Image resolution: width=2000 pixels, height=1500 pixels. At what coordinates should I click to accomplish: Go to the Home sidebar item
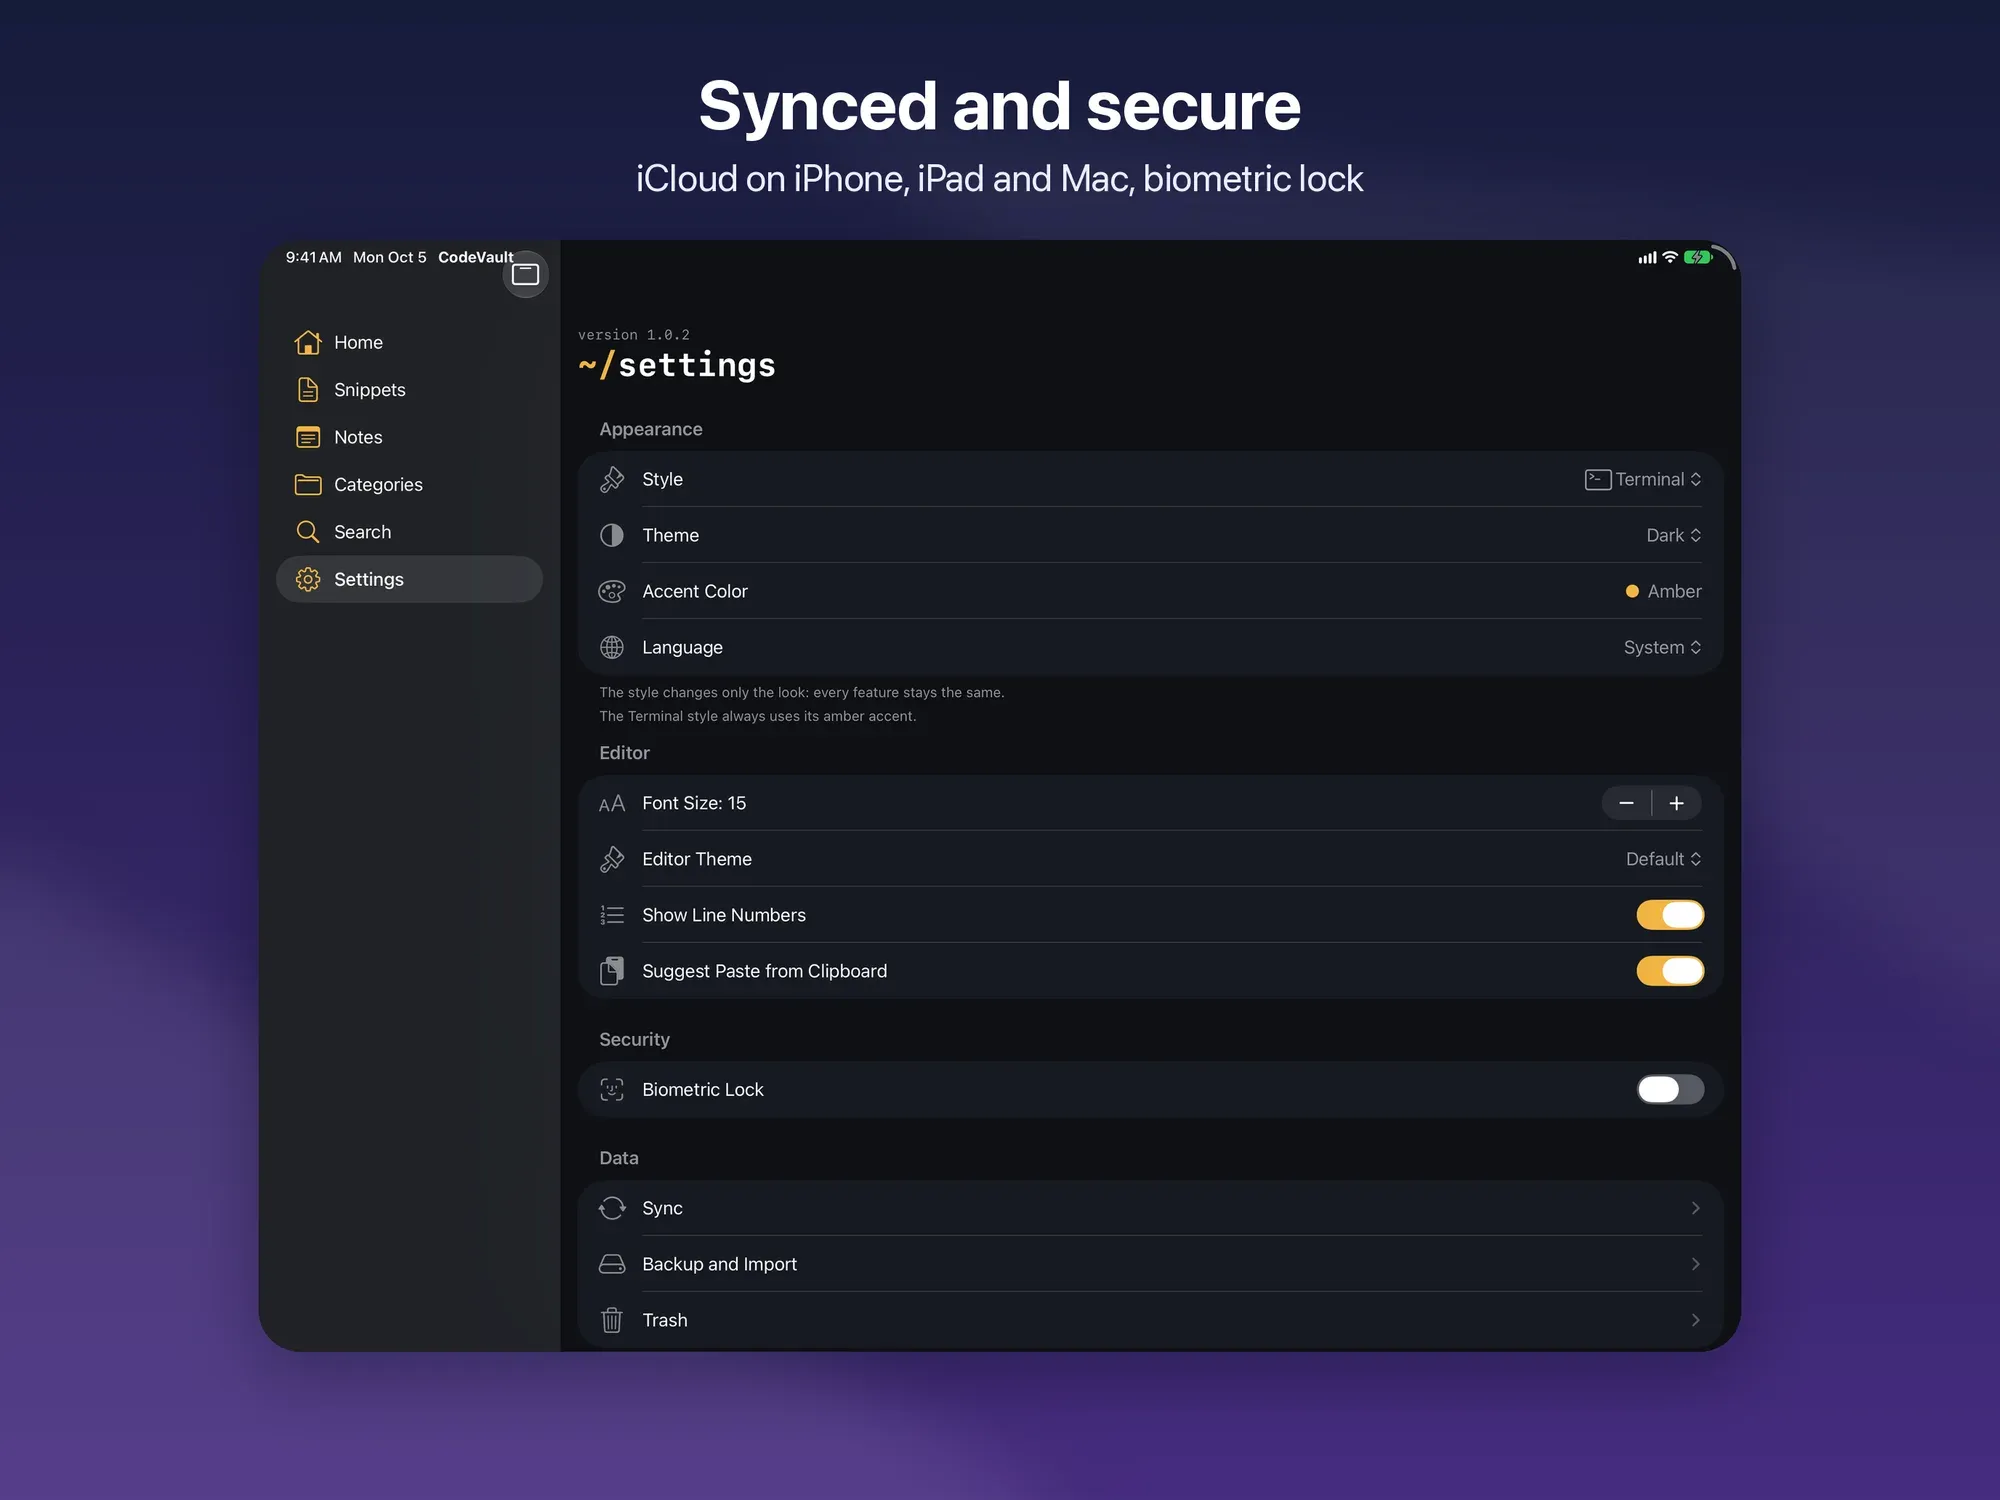point(409,342)
